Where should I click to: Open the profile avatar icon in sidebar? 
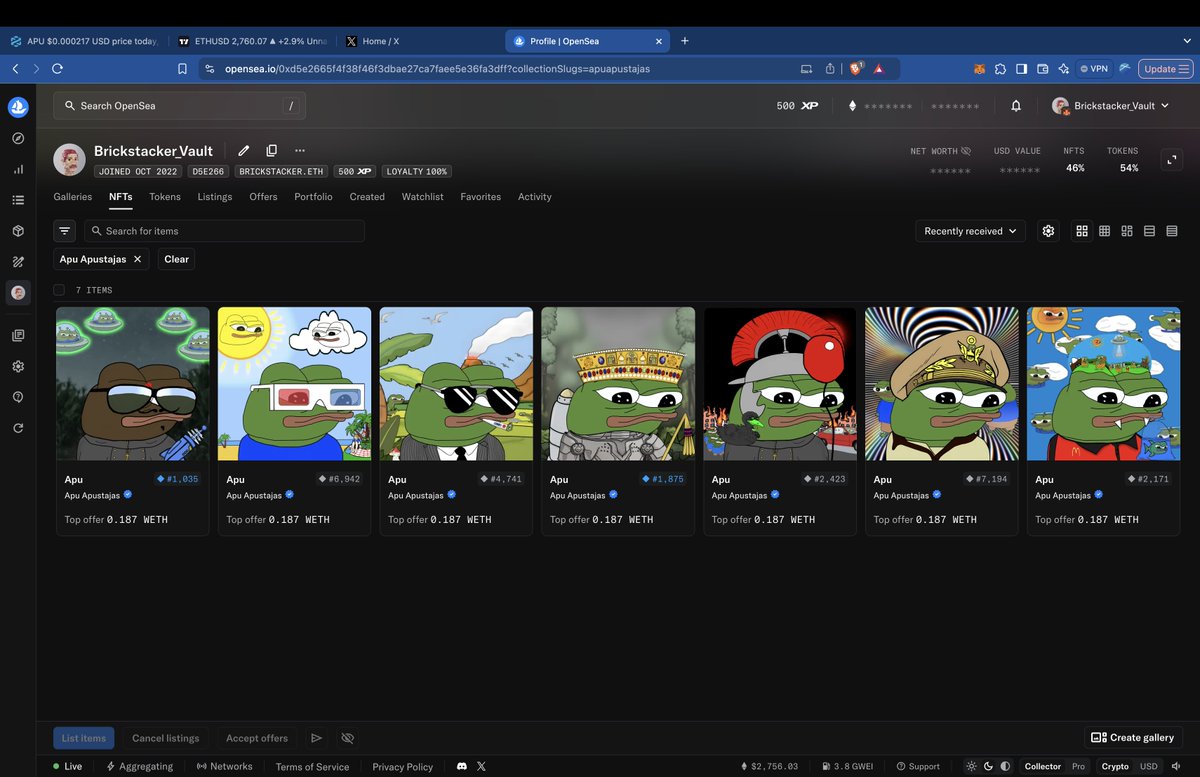[x=18, y=293]
